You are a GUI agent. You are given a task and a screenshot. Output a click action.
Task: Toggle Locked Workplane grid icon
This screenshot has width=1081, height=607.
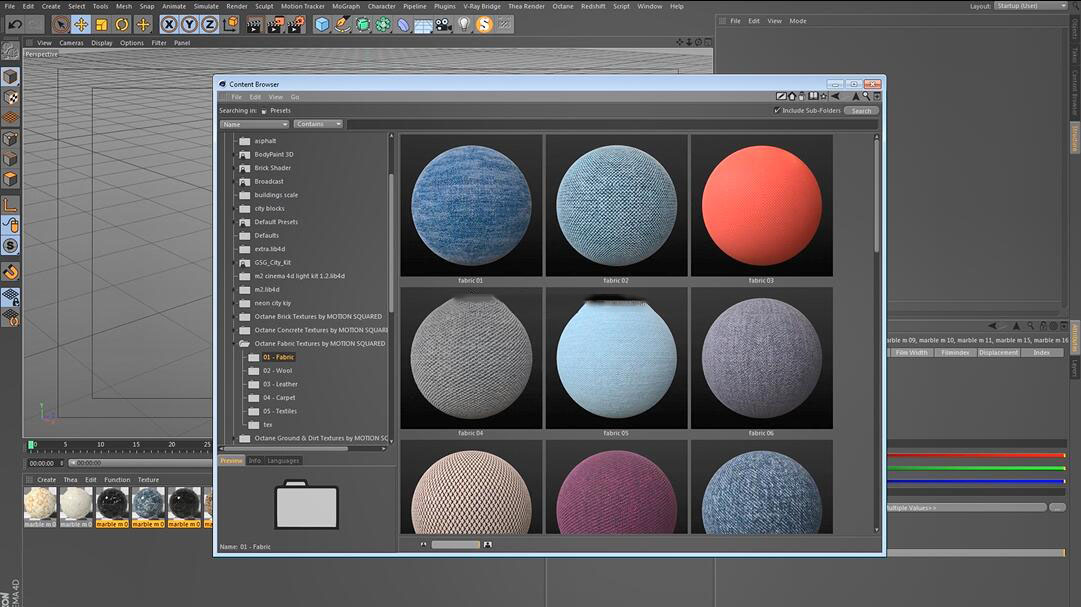click(x=10, y=297)
